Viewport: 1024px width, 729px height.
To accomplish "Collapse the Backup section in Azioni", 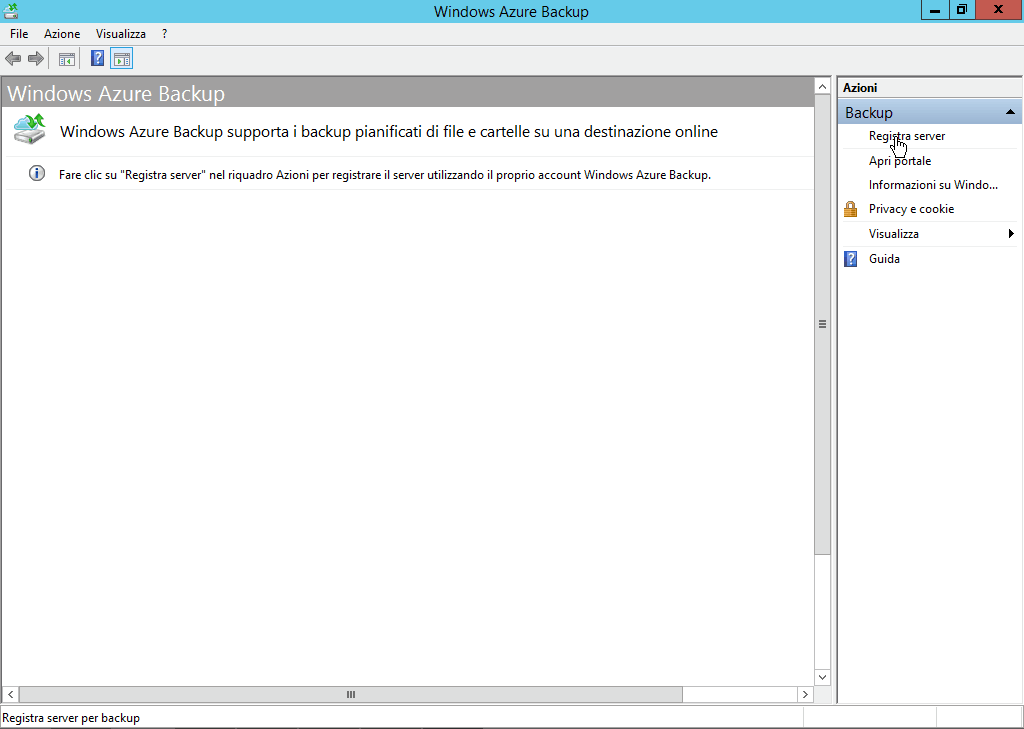I will click(1010, 112).
